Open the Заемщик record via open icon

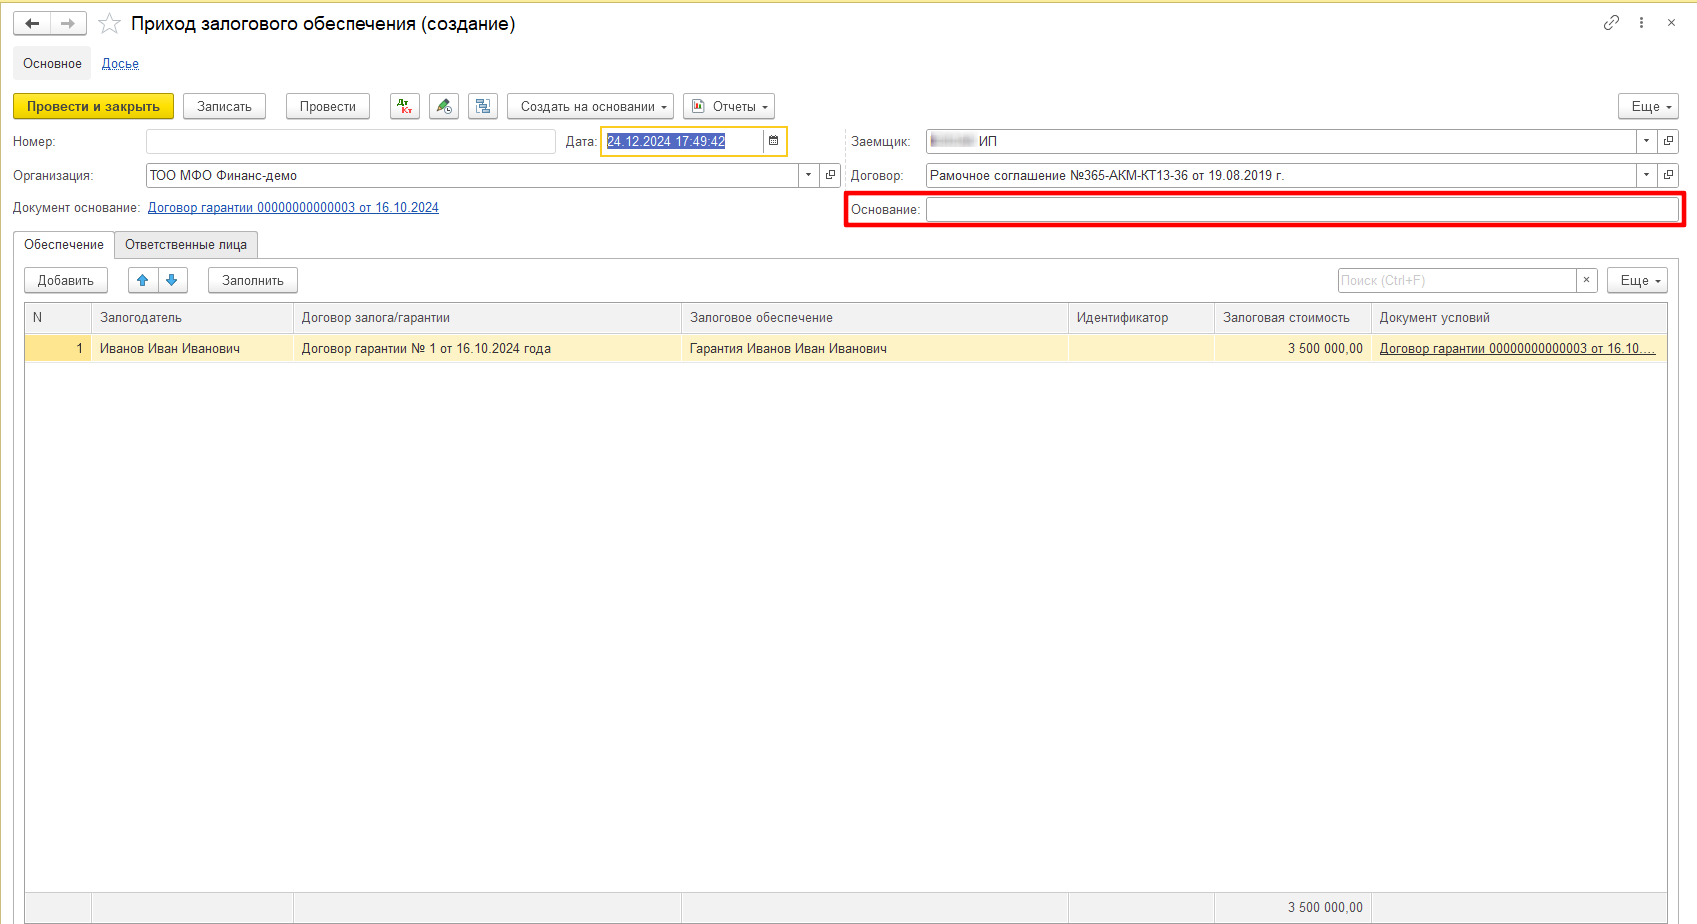click(1668, 141)
